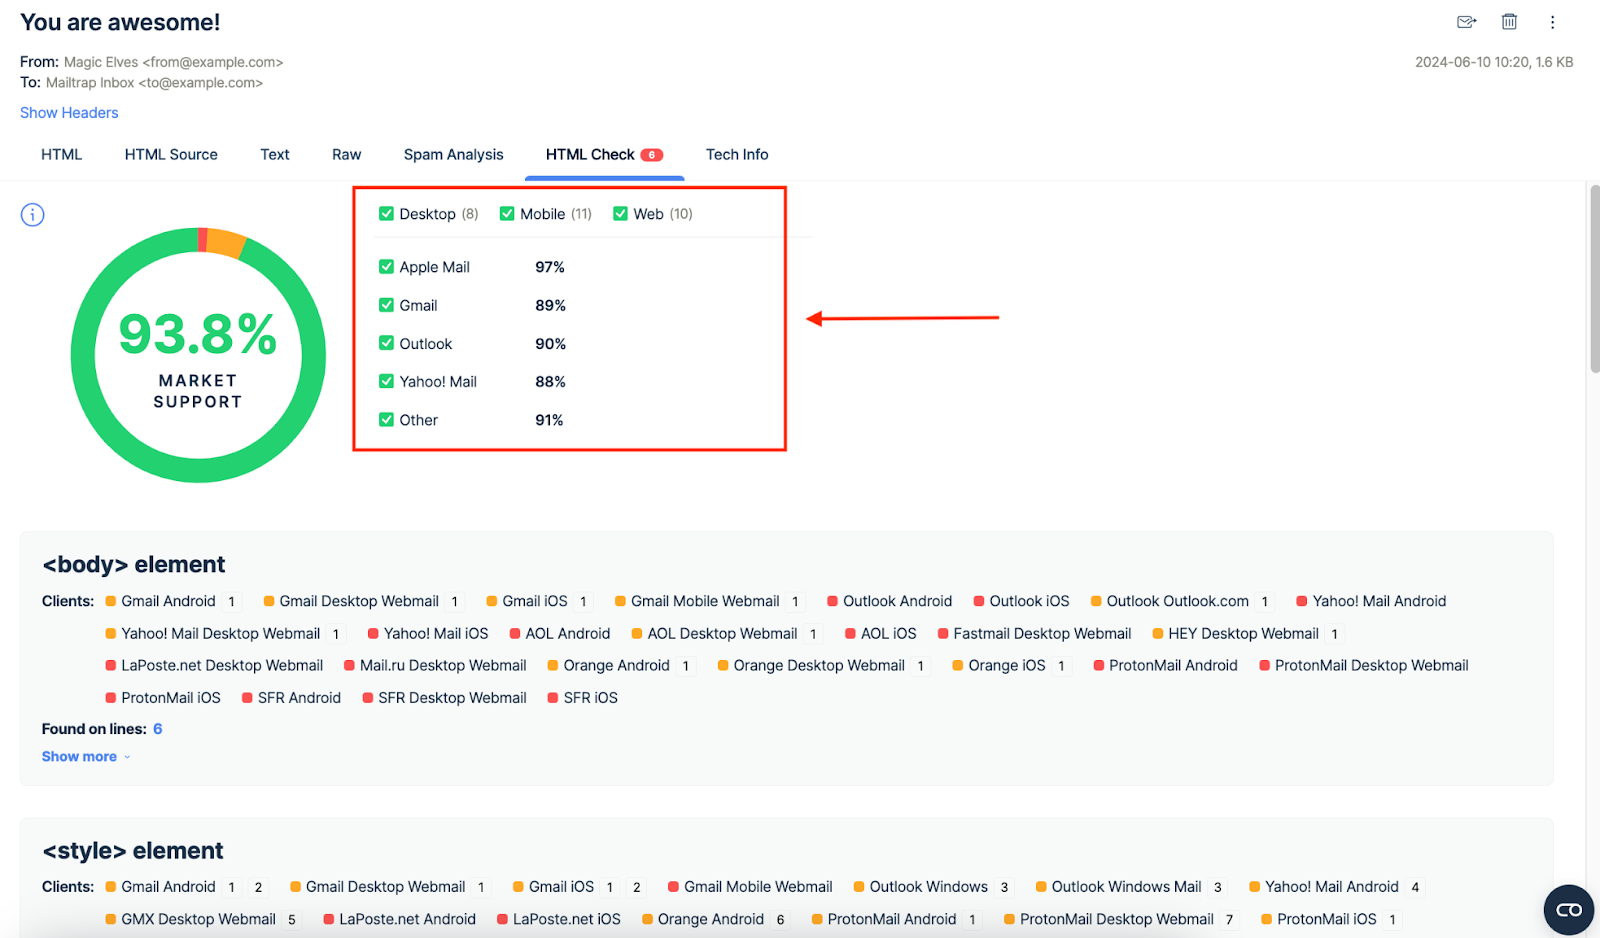1600x938 pixels.
Task: Click ProtonMail Desktop Webmail in body section
Action: click(x=1371, y=665)
